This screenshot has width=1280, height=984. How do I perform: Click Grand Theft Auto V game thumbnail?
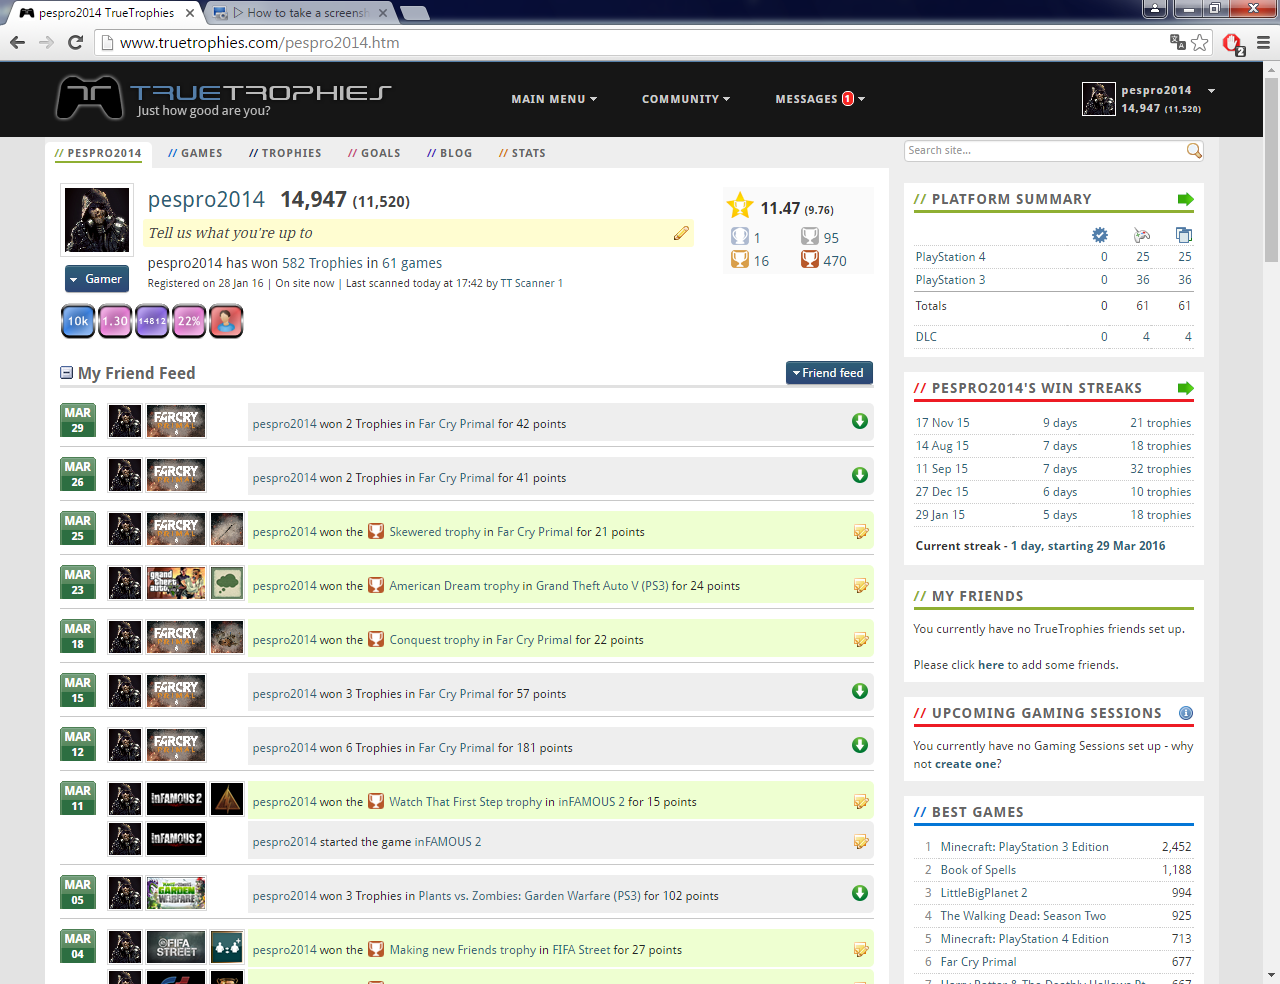pos(176,583)
